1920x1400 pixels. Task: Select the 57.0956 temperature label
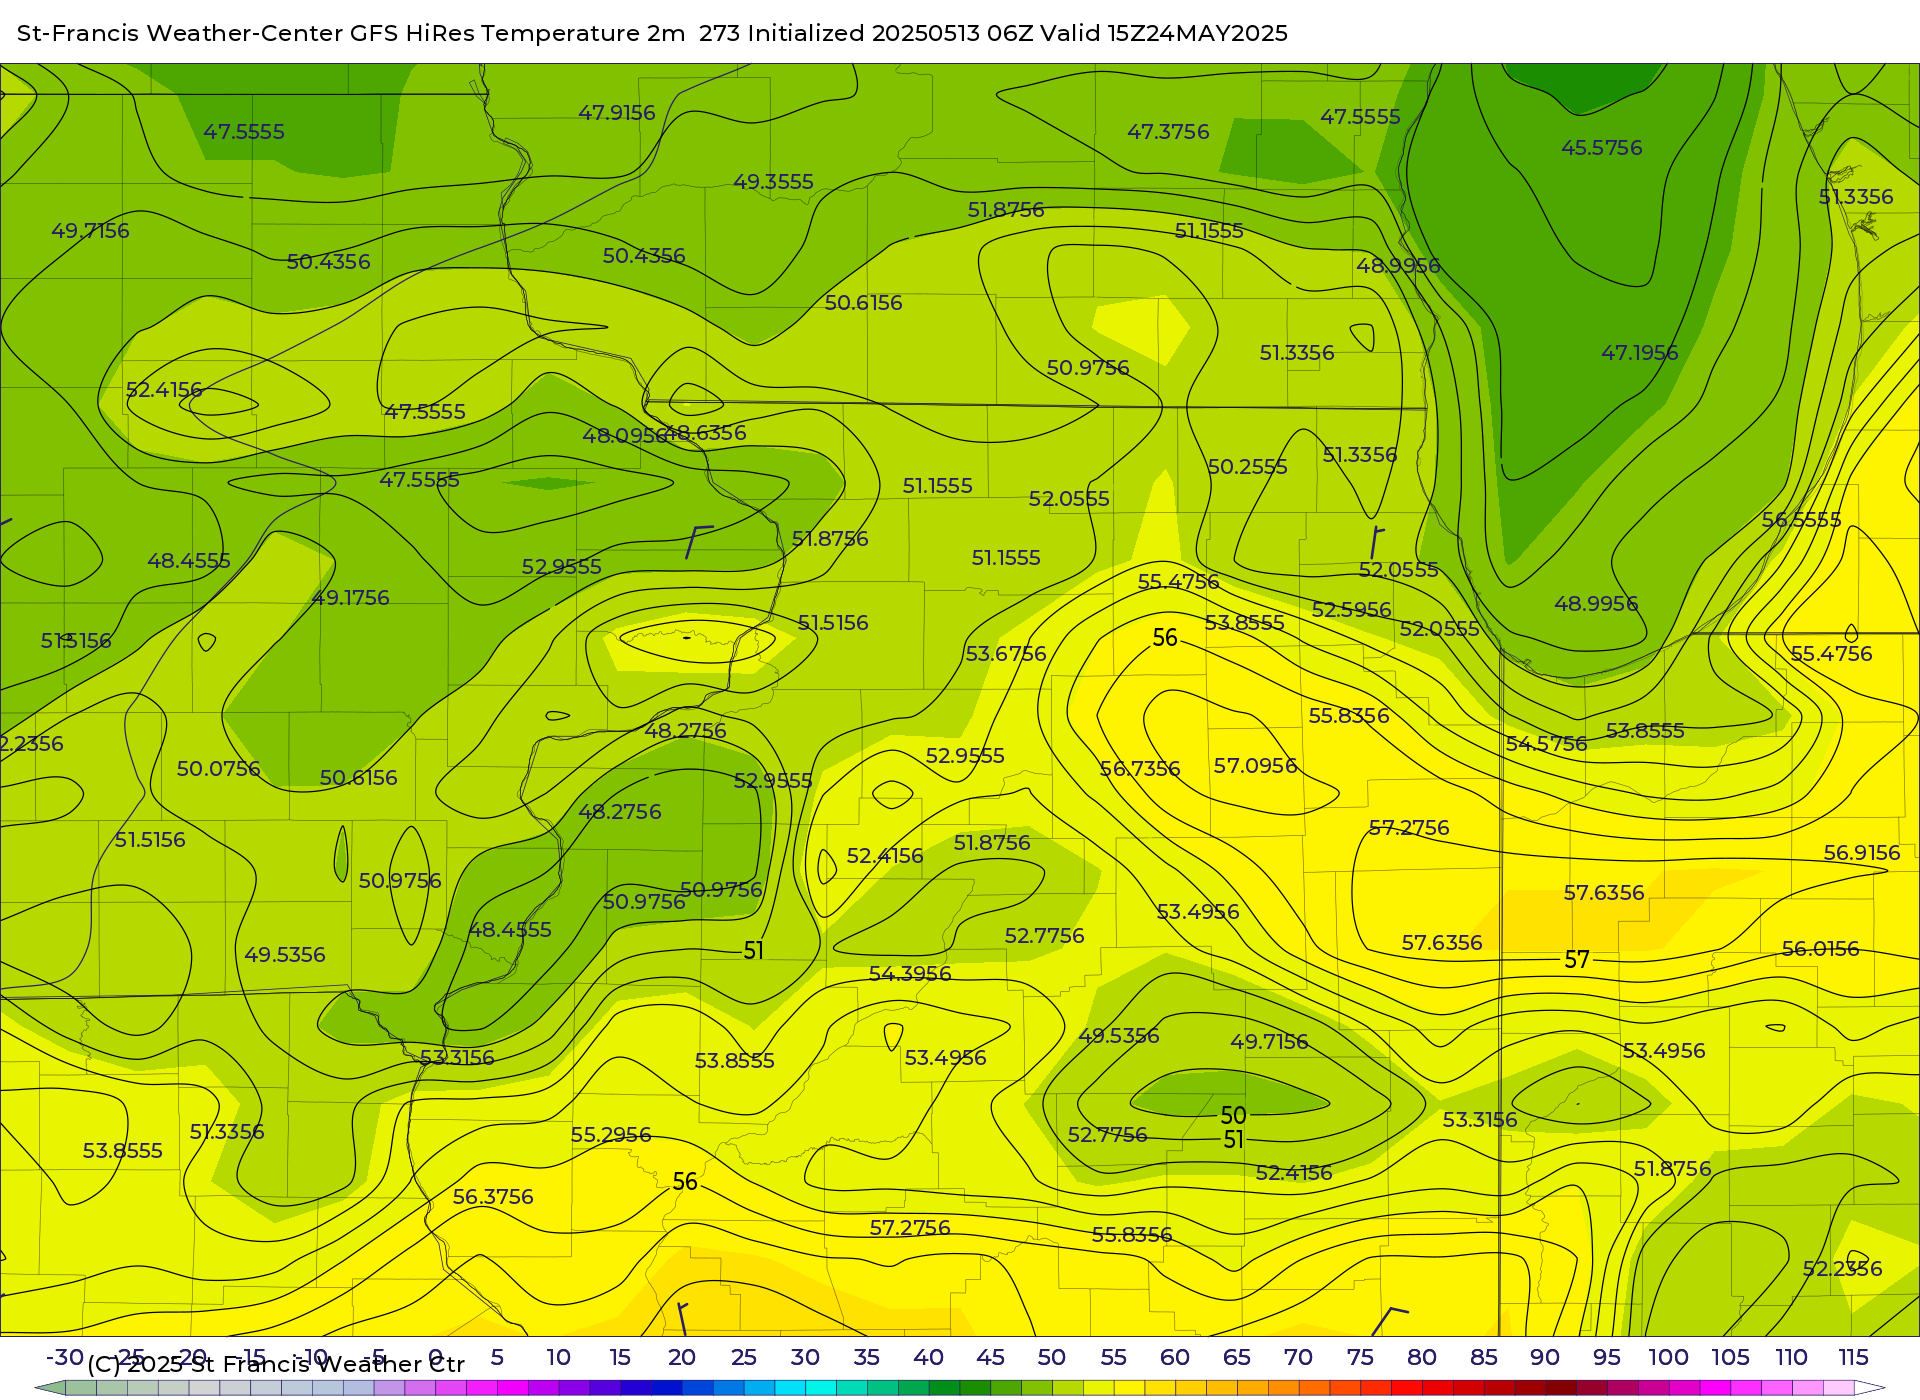(x=1255, y=766)
